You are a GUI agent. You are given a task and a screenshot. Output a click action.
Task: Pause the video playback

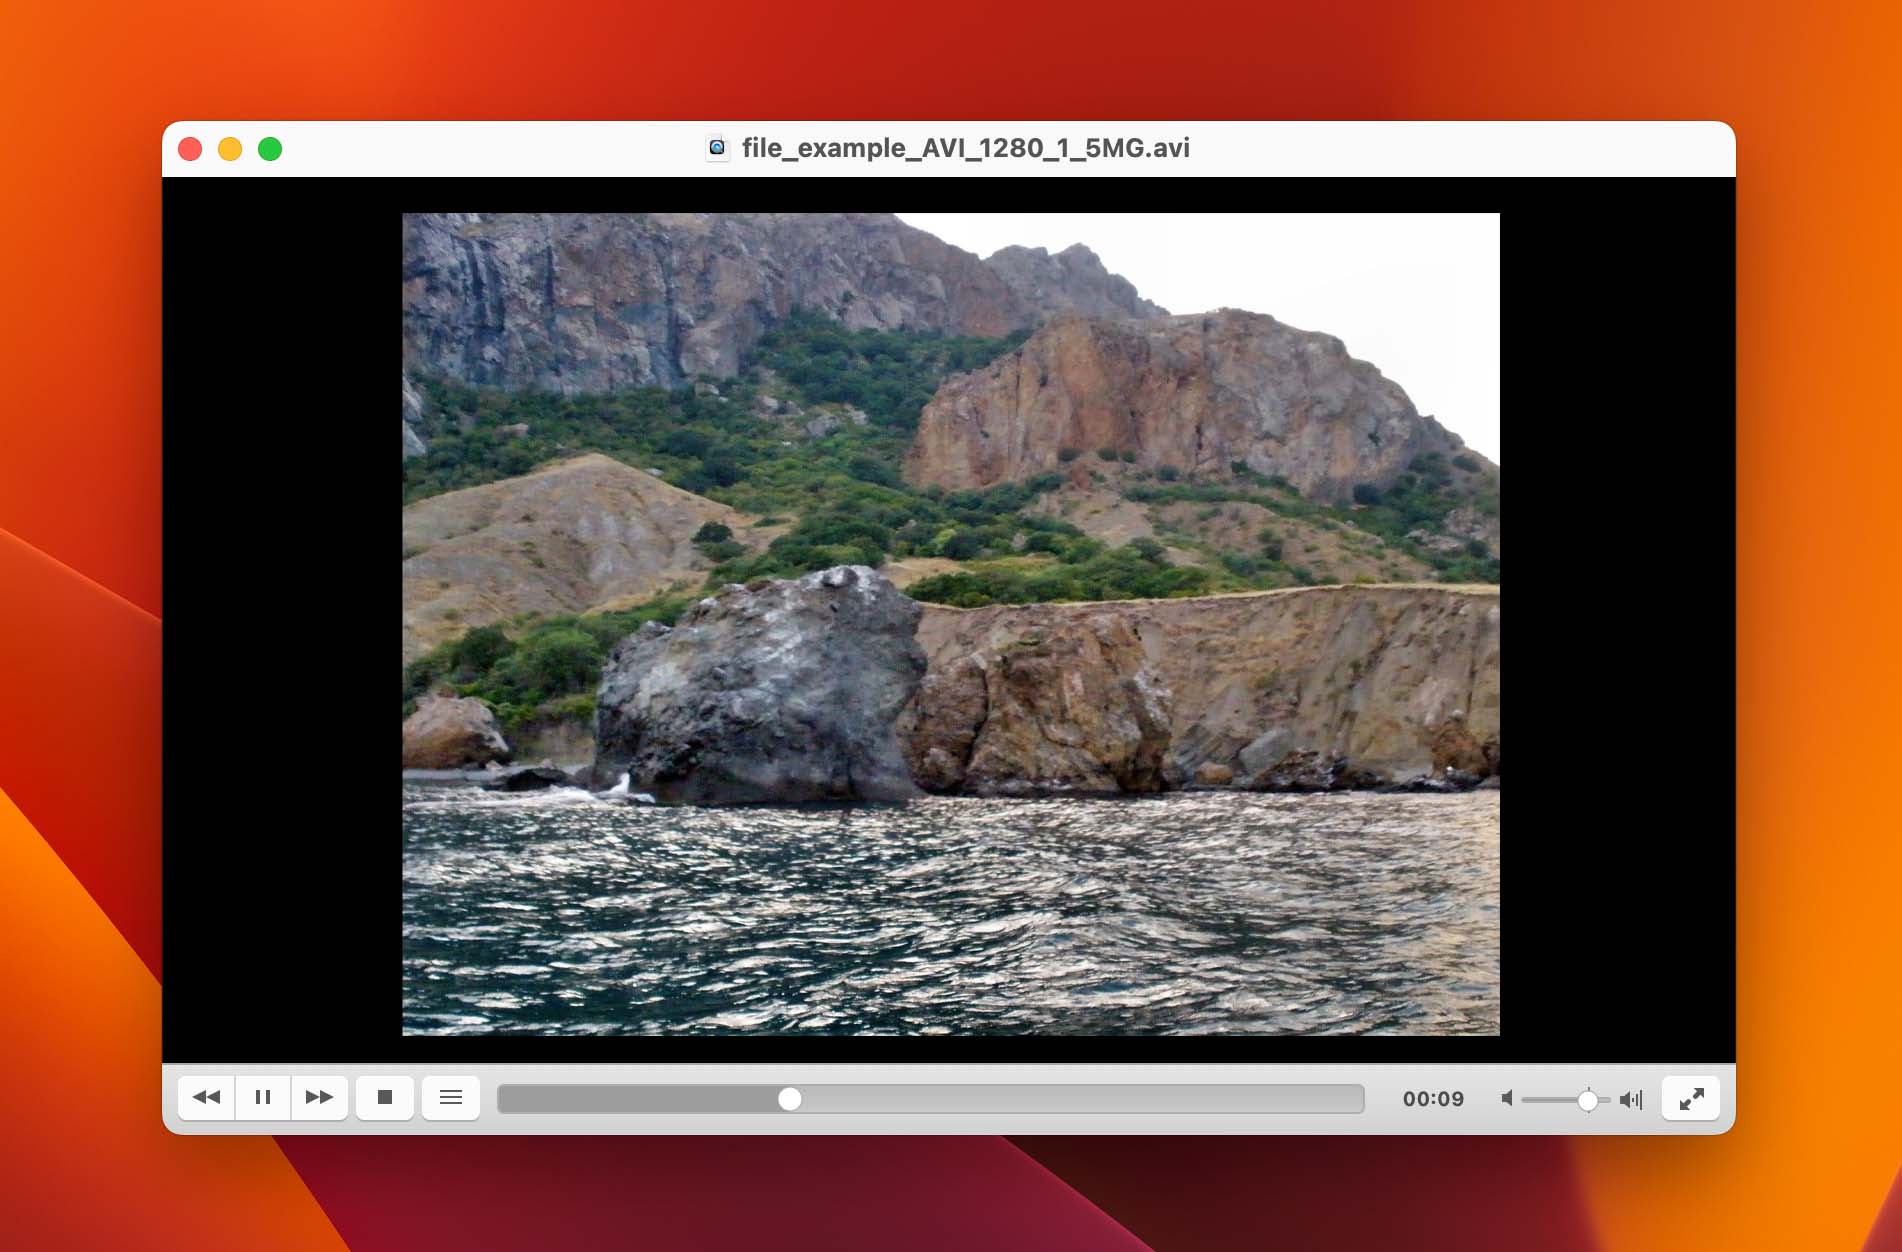click(x=263, y=1097)
